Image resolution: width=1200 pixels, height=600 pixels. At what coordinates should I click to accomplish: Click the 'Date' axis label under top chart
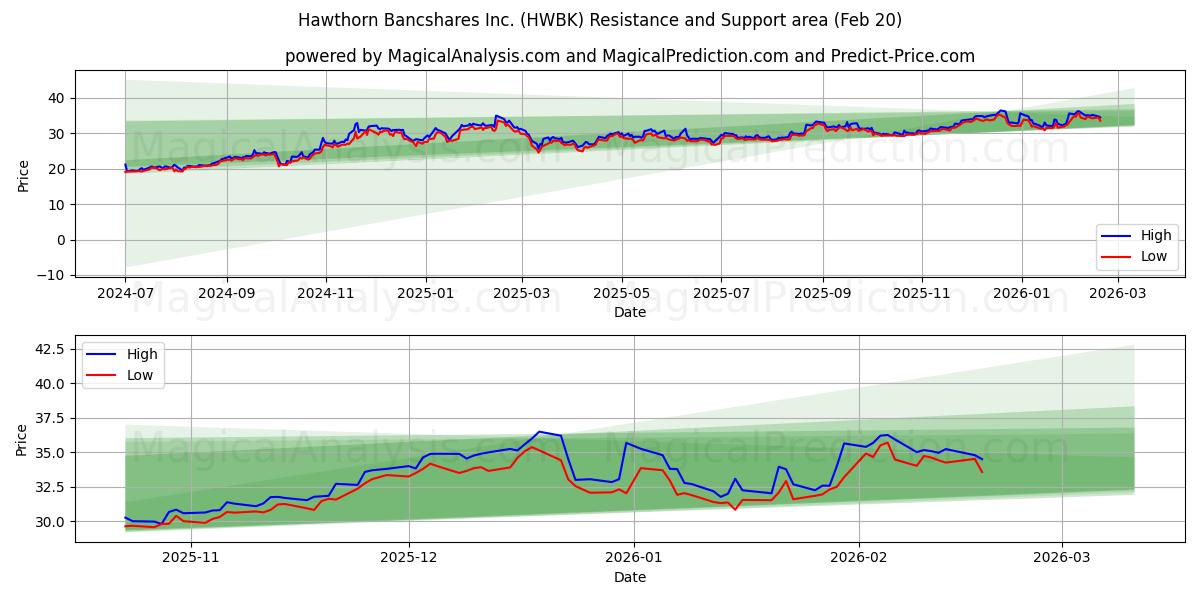click(630, 312)
